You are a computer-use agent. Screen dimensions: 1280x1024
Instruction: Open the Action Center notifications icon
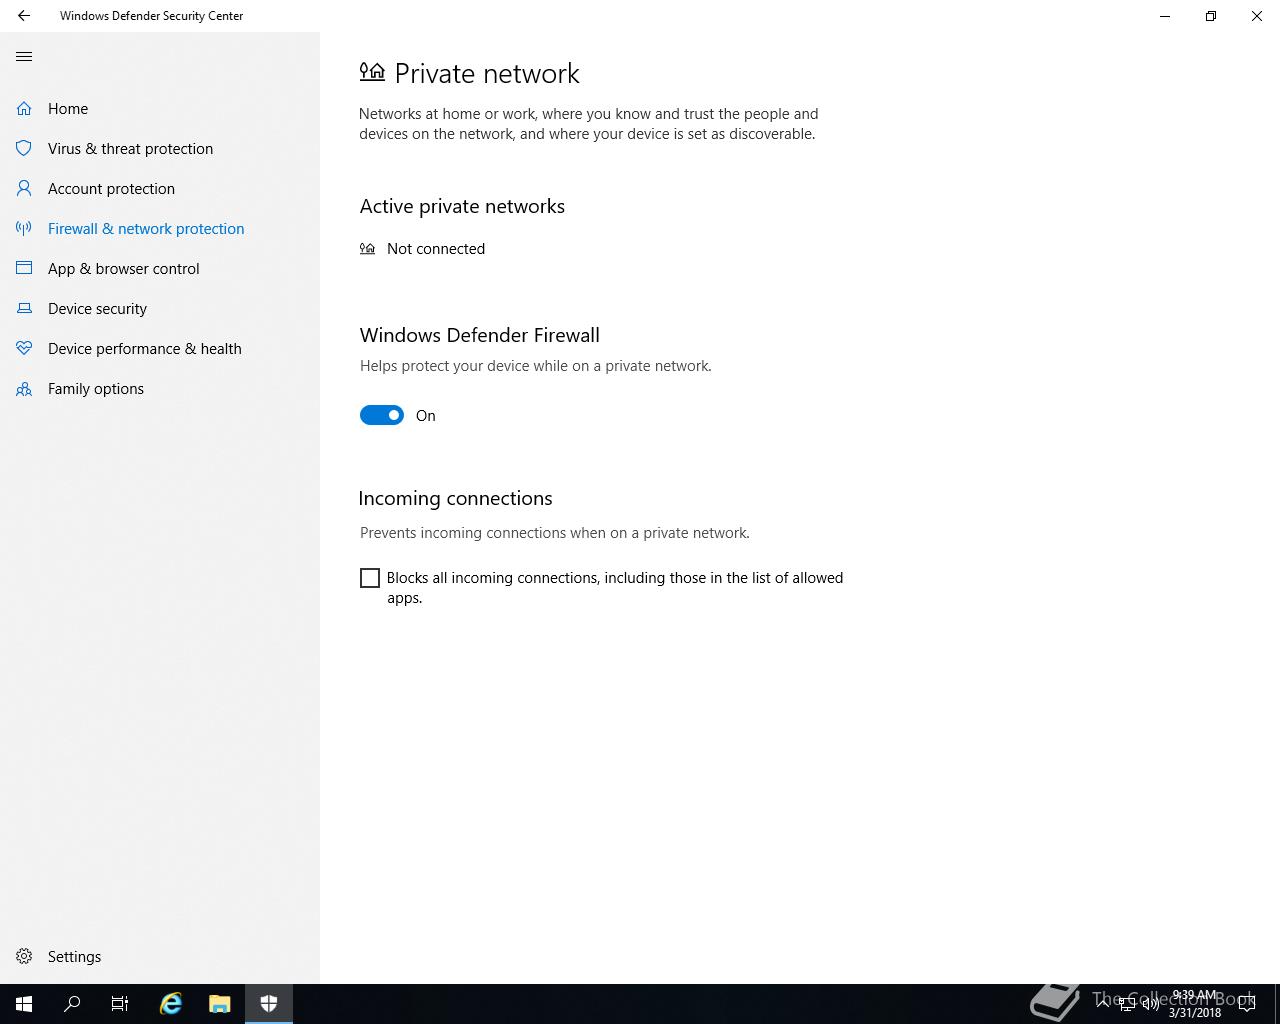click(x=1247, y=1004)
